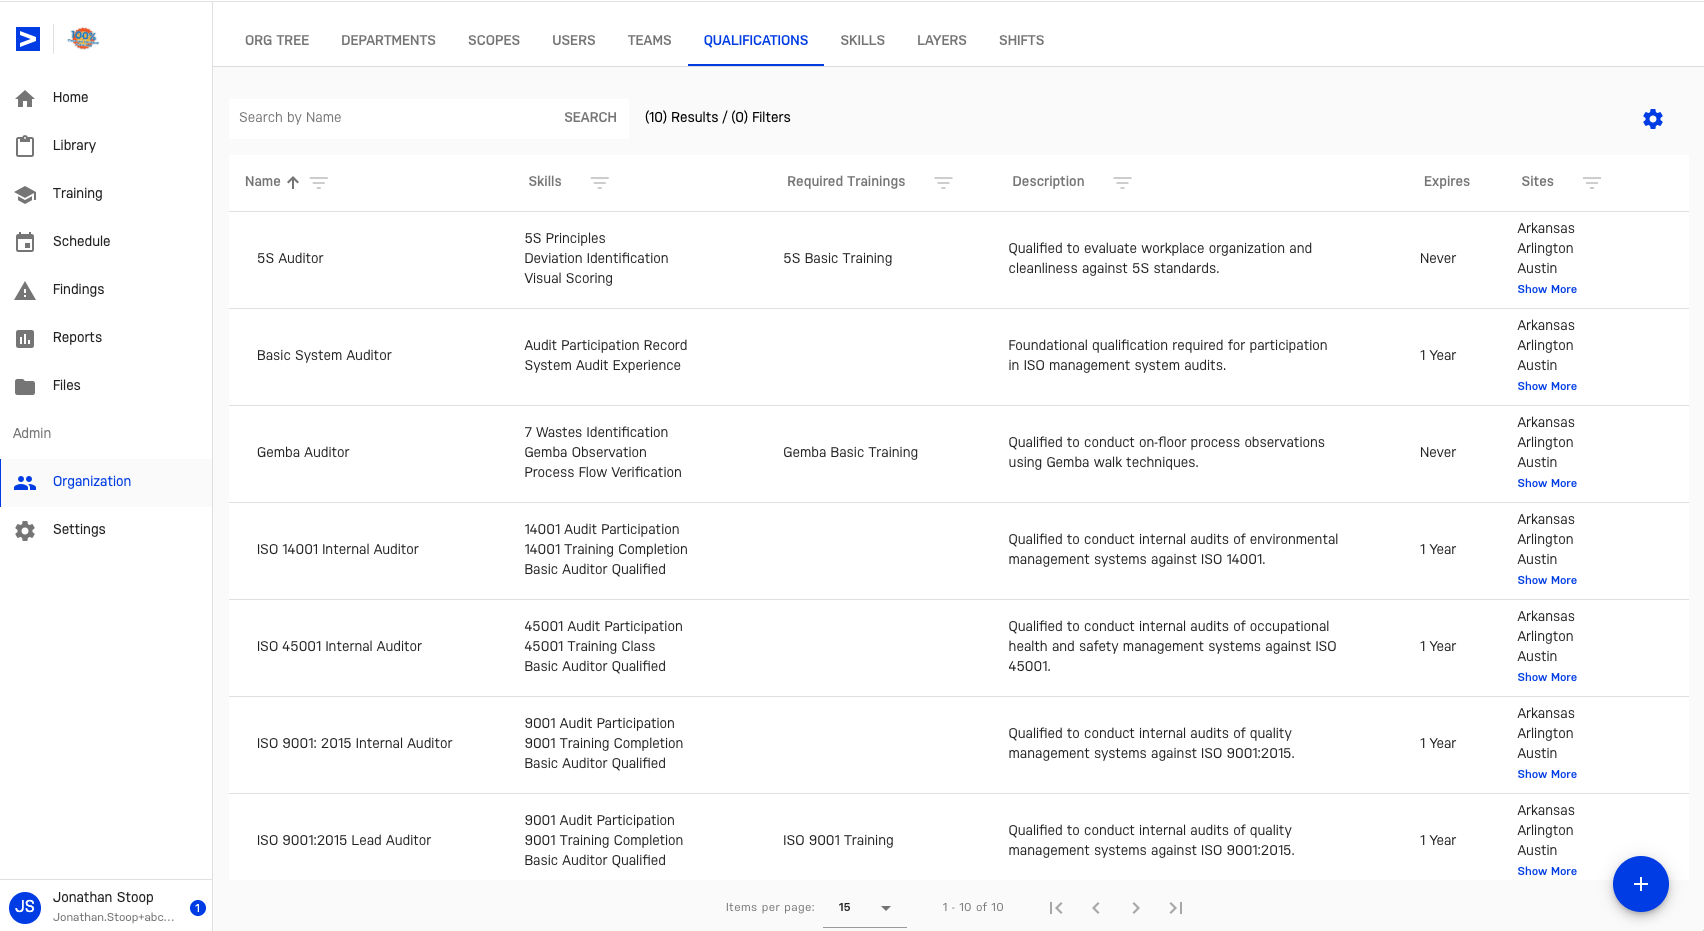Open the Findings warning triangle icon
The height and width of the screenshot is (931, 1704).
click(25, 290)
